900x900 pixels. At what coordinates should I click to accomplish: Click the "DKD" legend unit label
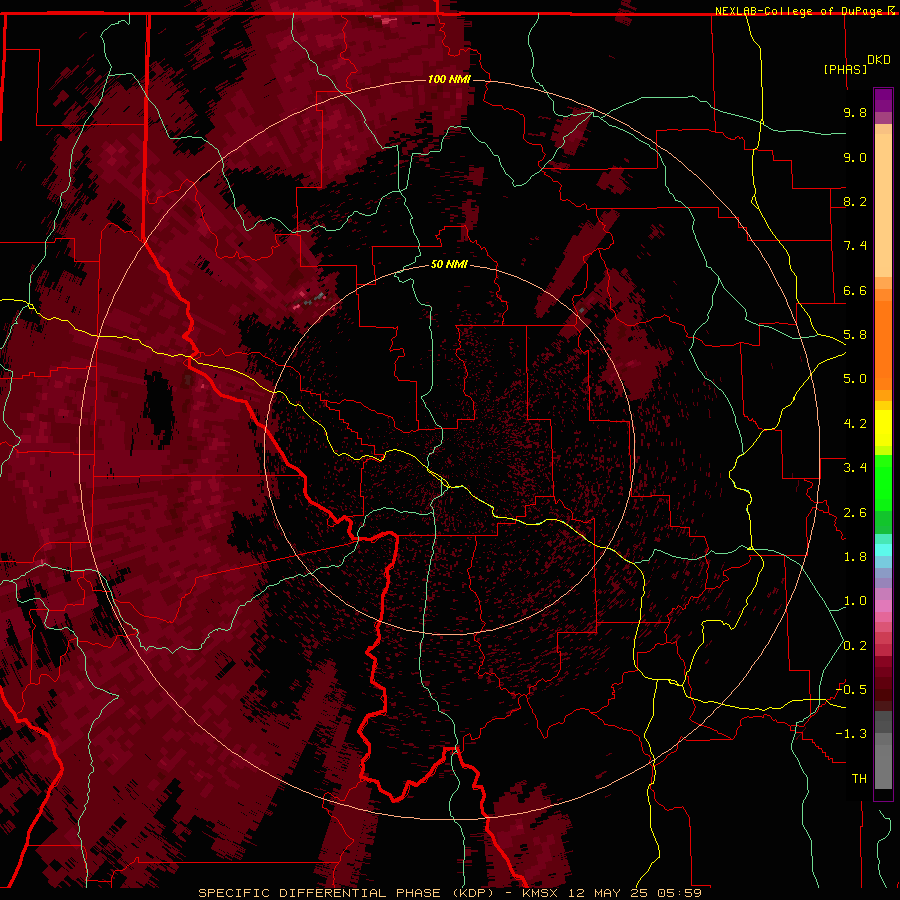click(878, 60)
